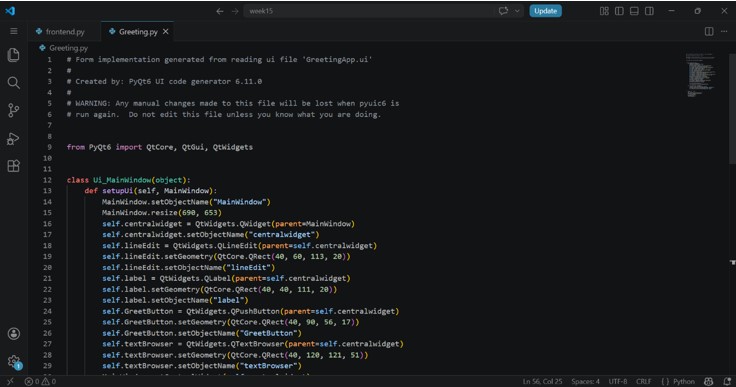Click the Copilot status icon

[708, 381]
